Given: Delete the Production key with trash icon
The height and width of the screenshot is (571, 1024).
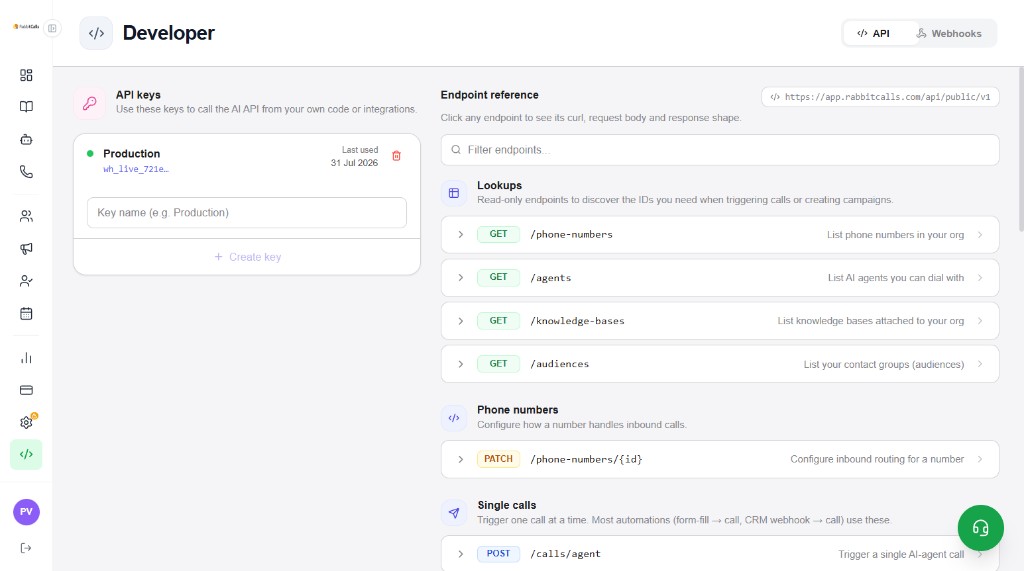Looking at the screenshot, I should click(396, 155).
